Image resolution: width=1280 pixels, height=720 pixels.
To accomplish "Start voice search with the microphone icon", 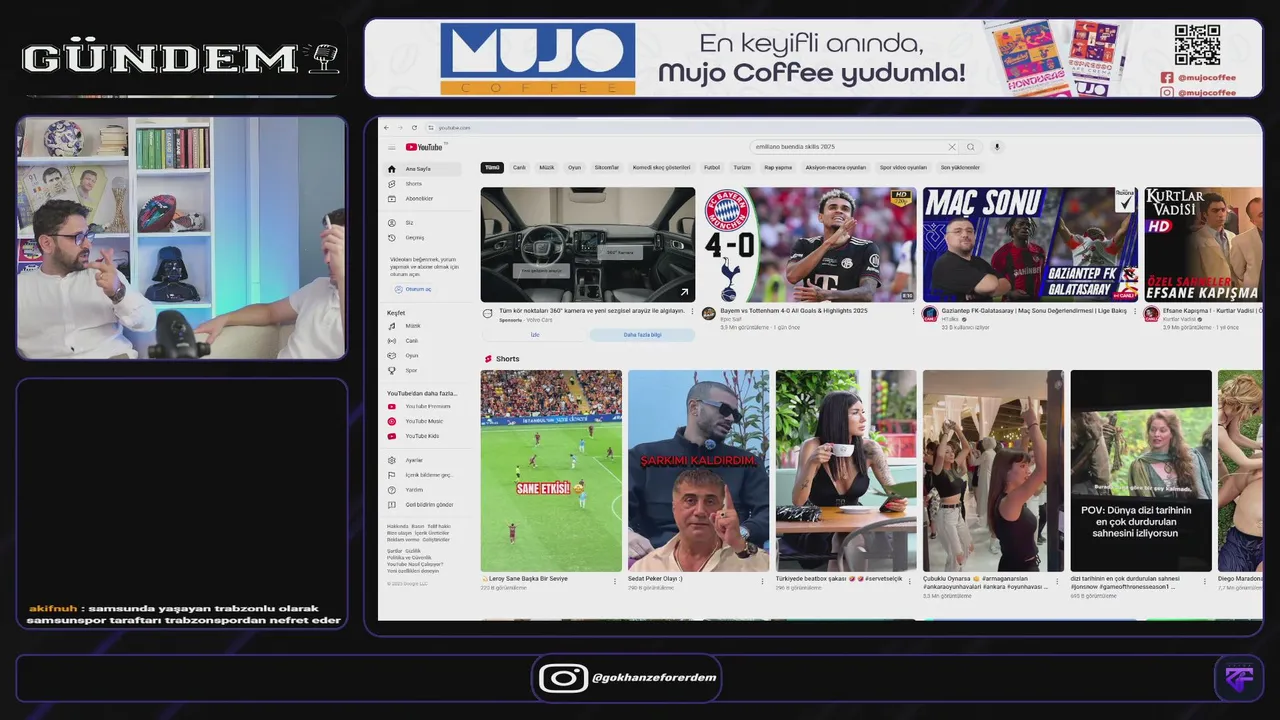I will pos(996,147).
